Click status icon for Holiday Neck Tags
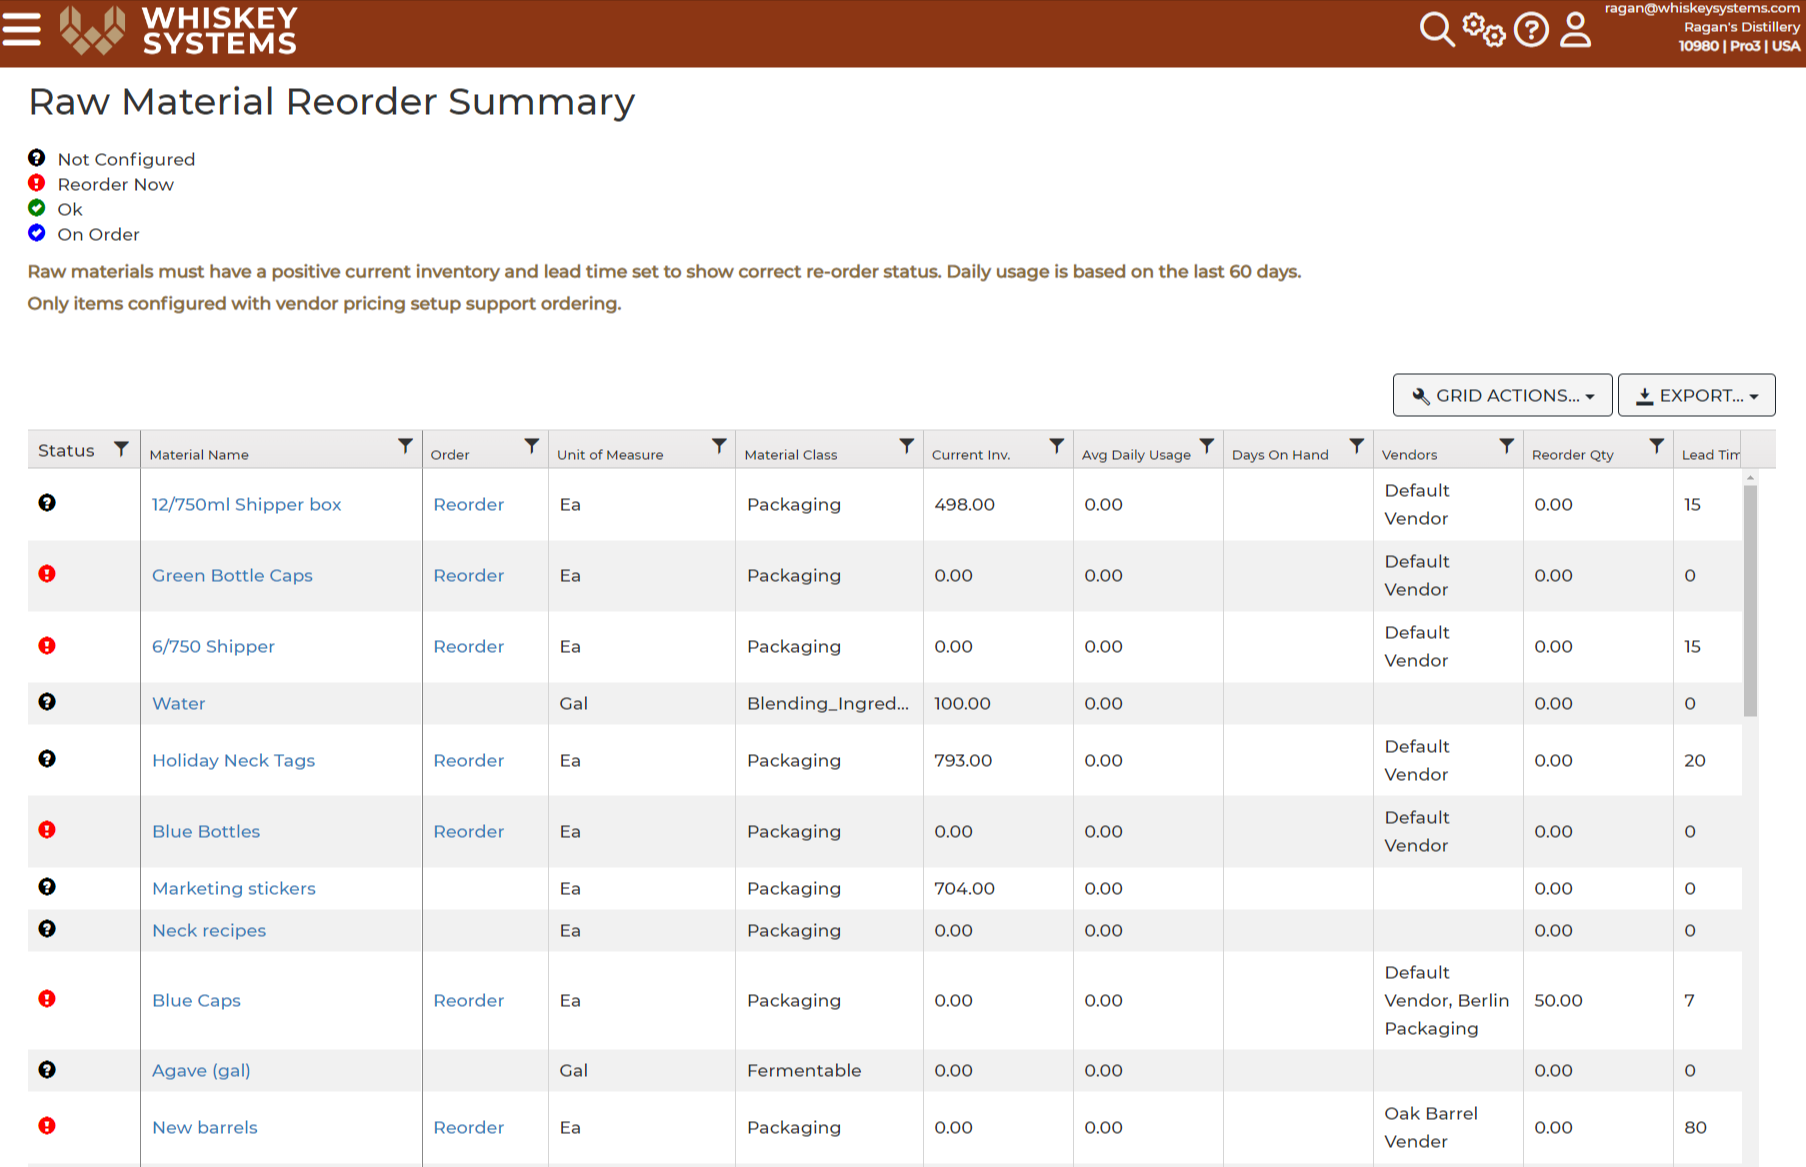 (47, 759)
